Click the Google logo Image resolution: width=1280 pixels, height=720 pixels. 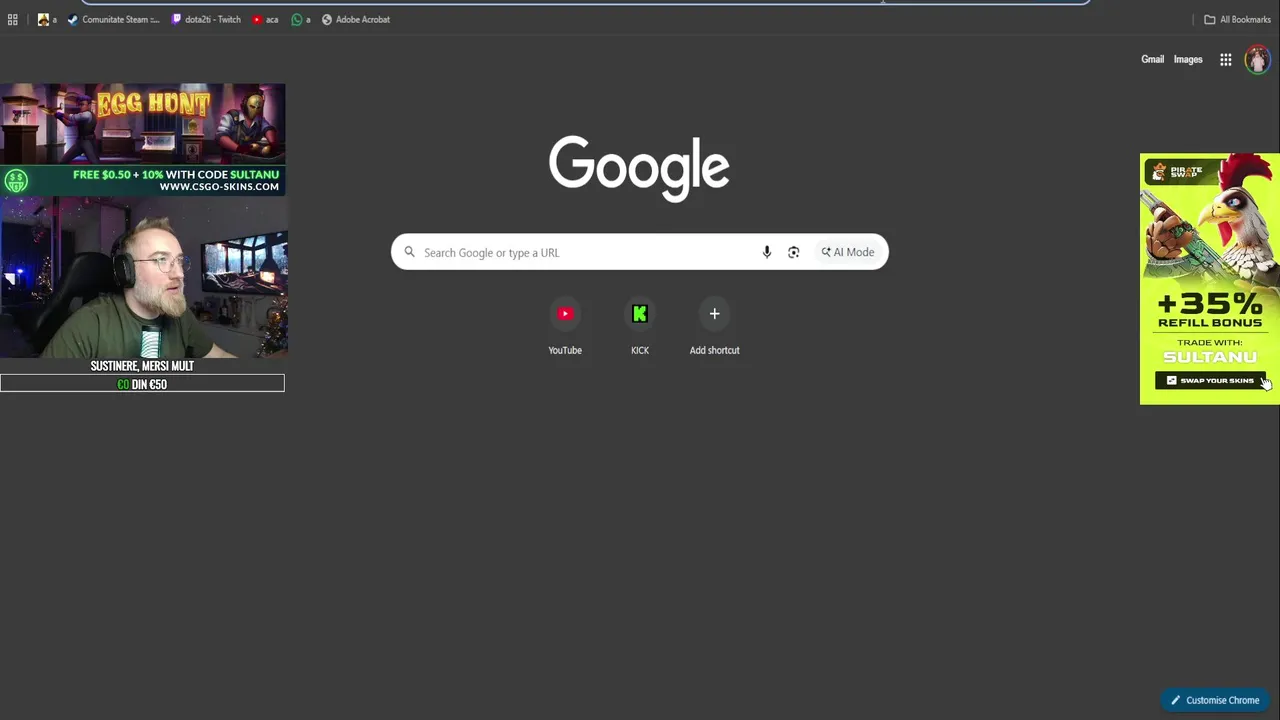(639, 168)
